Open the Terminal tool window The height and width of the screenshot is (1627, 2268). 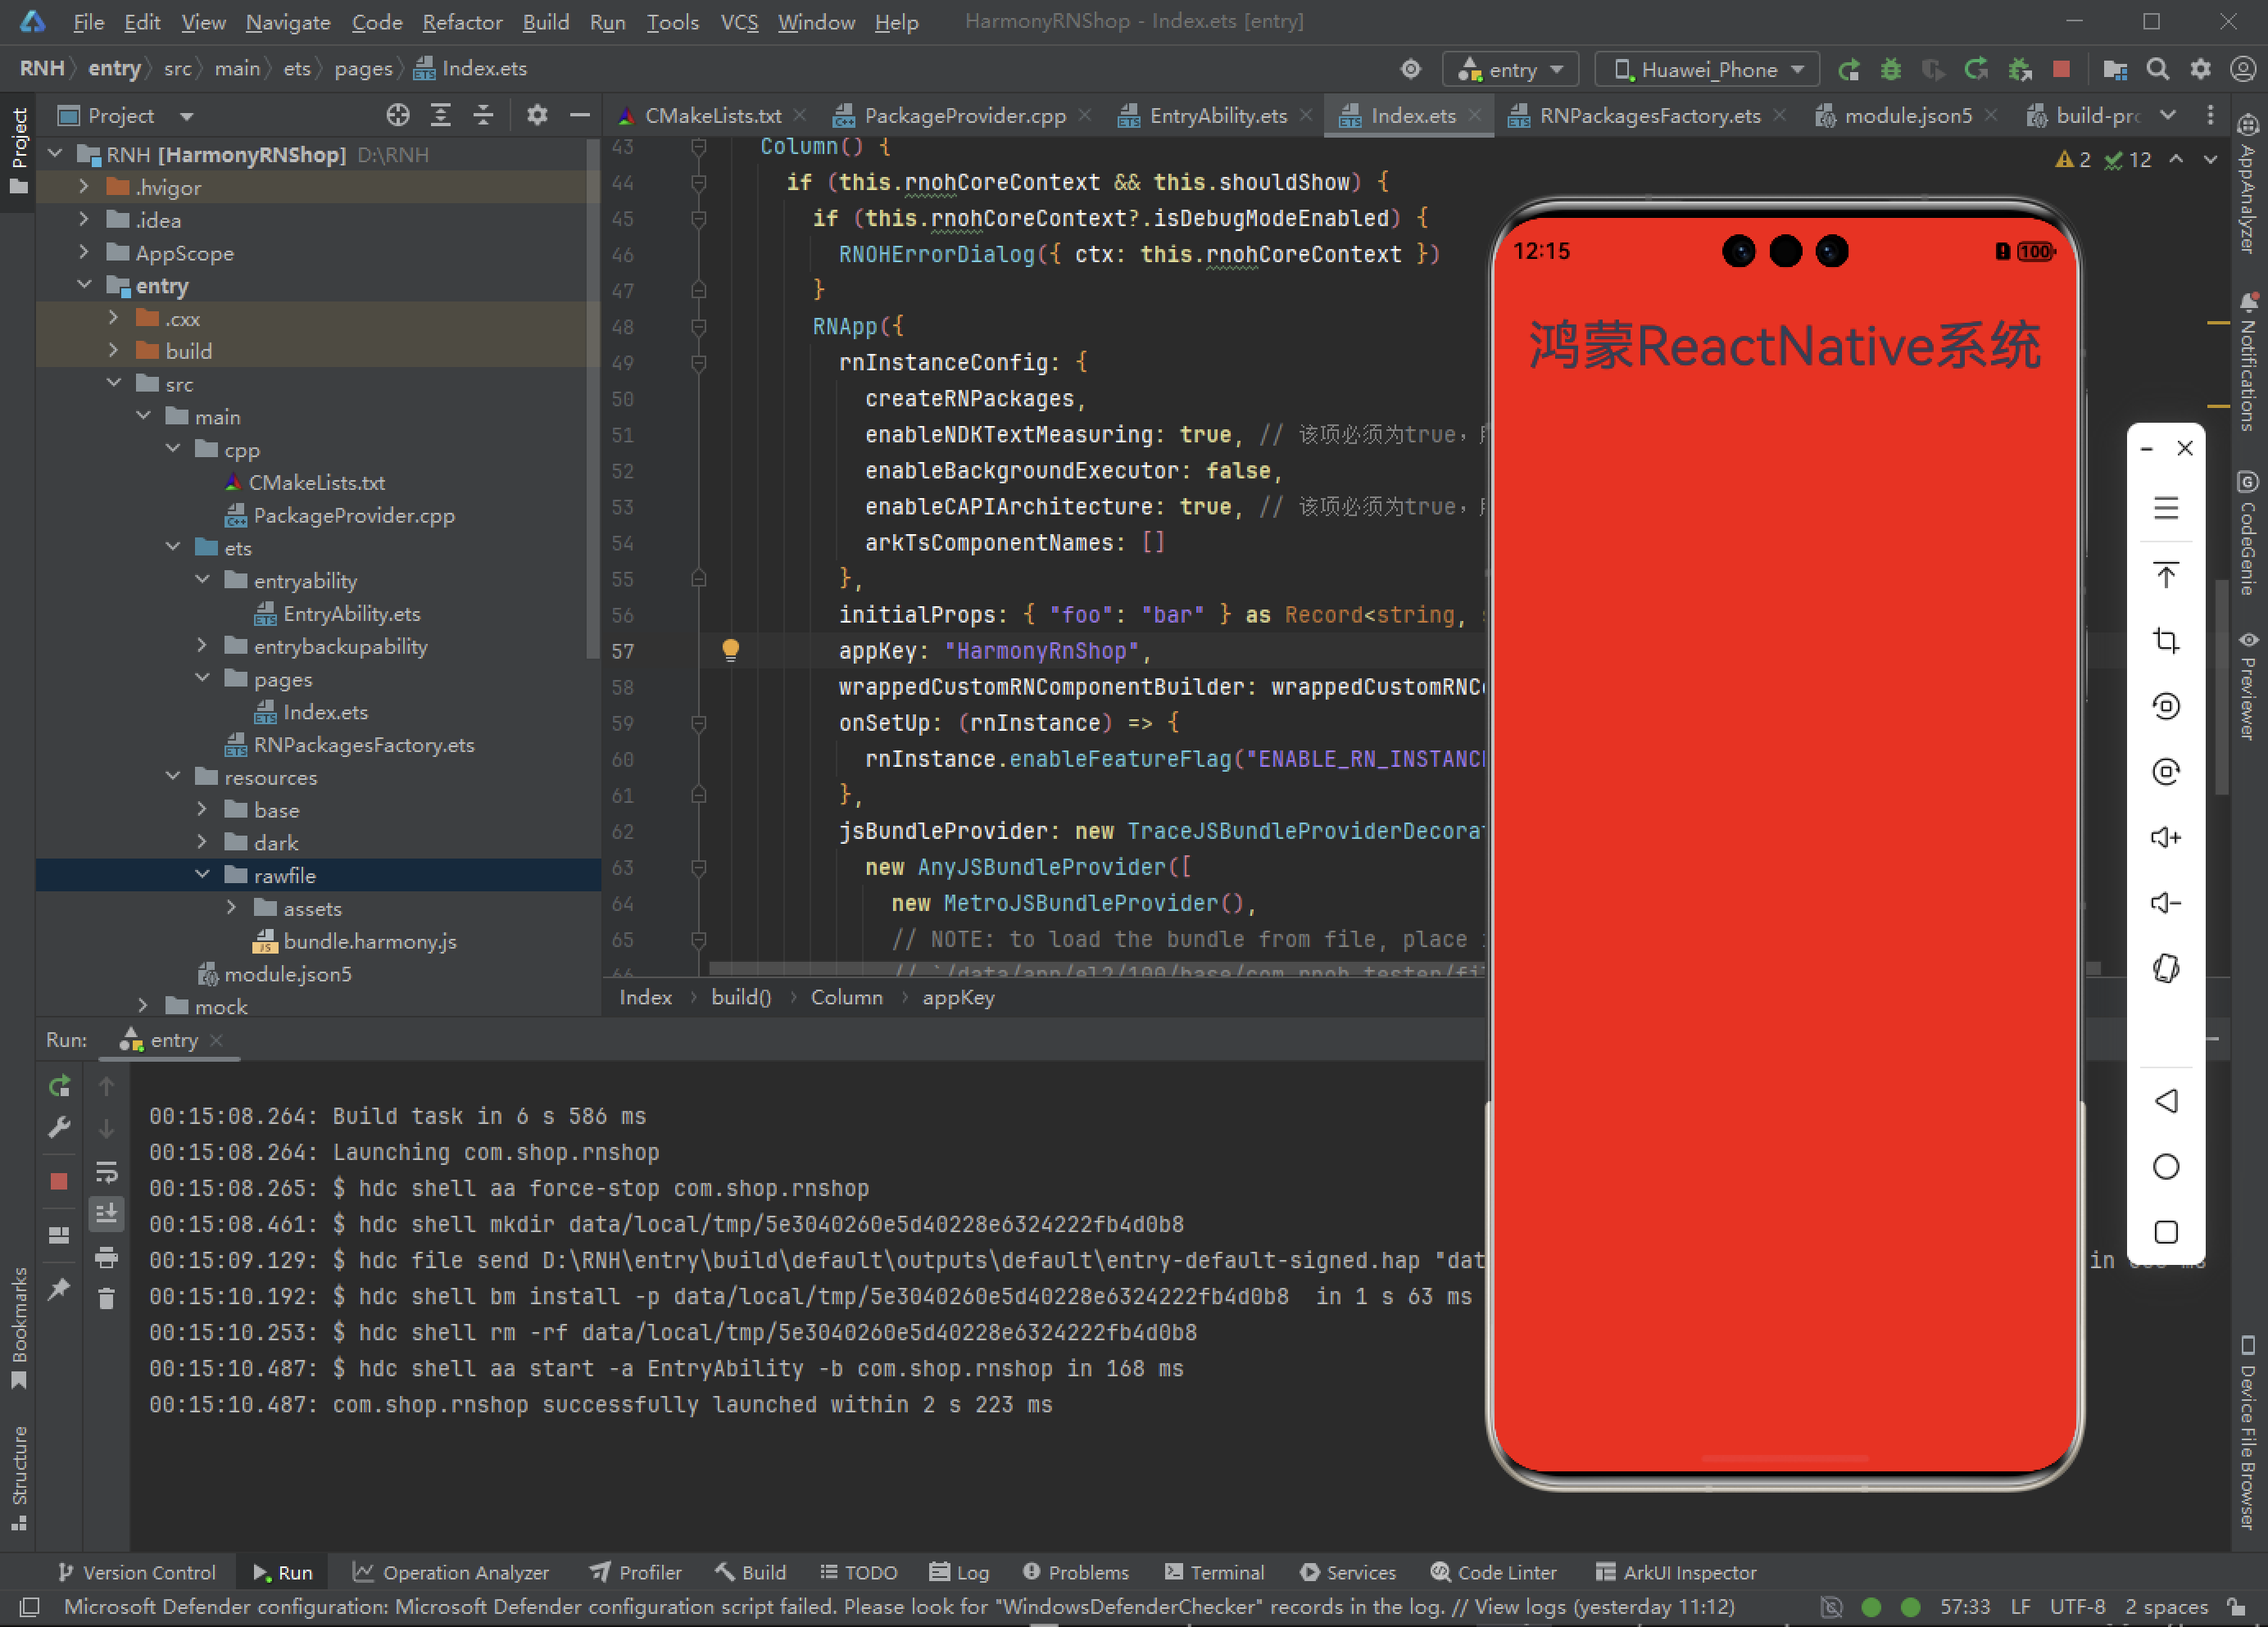pos(1214,1572)
